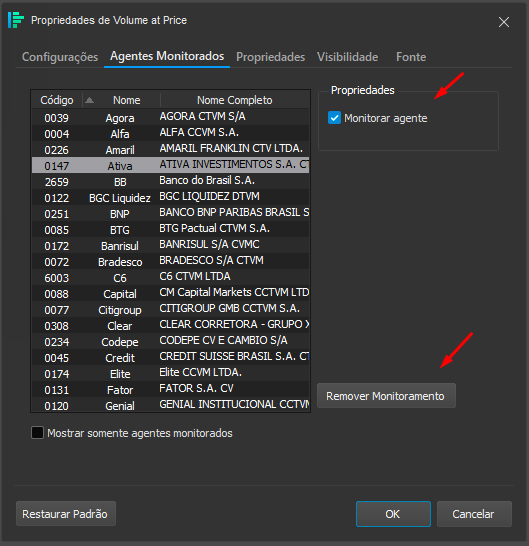Select the Agentes Monitorados tab
Image resolution: width=529 pixels, height=546 pixels.
click(167, 56)
